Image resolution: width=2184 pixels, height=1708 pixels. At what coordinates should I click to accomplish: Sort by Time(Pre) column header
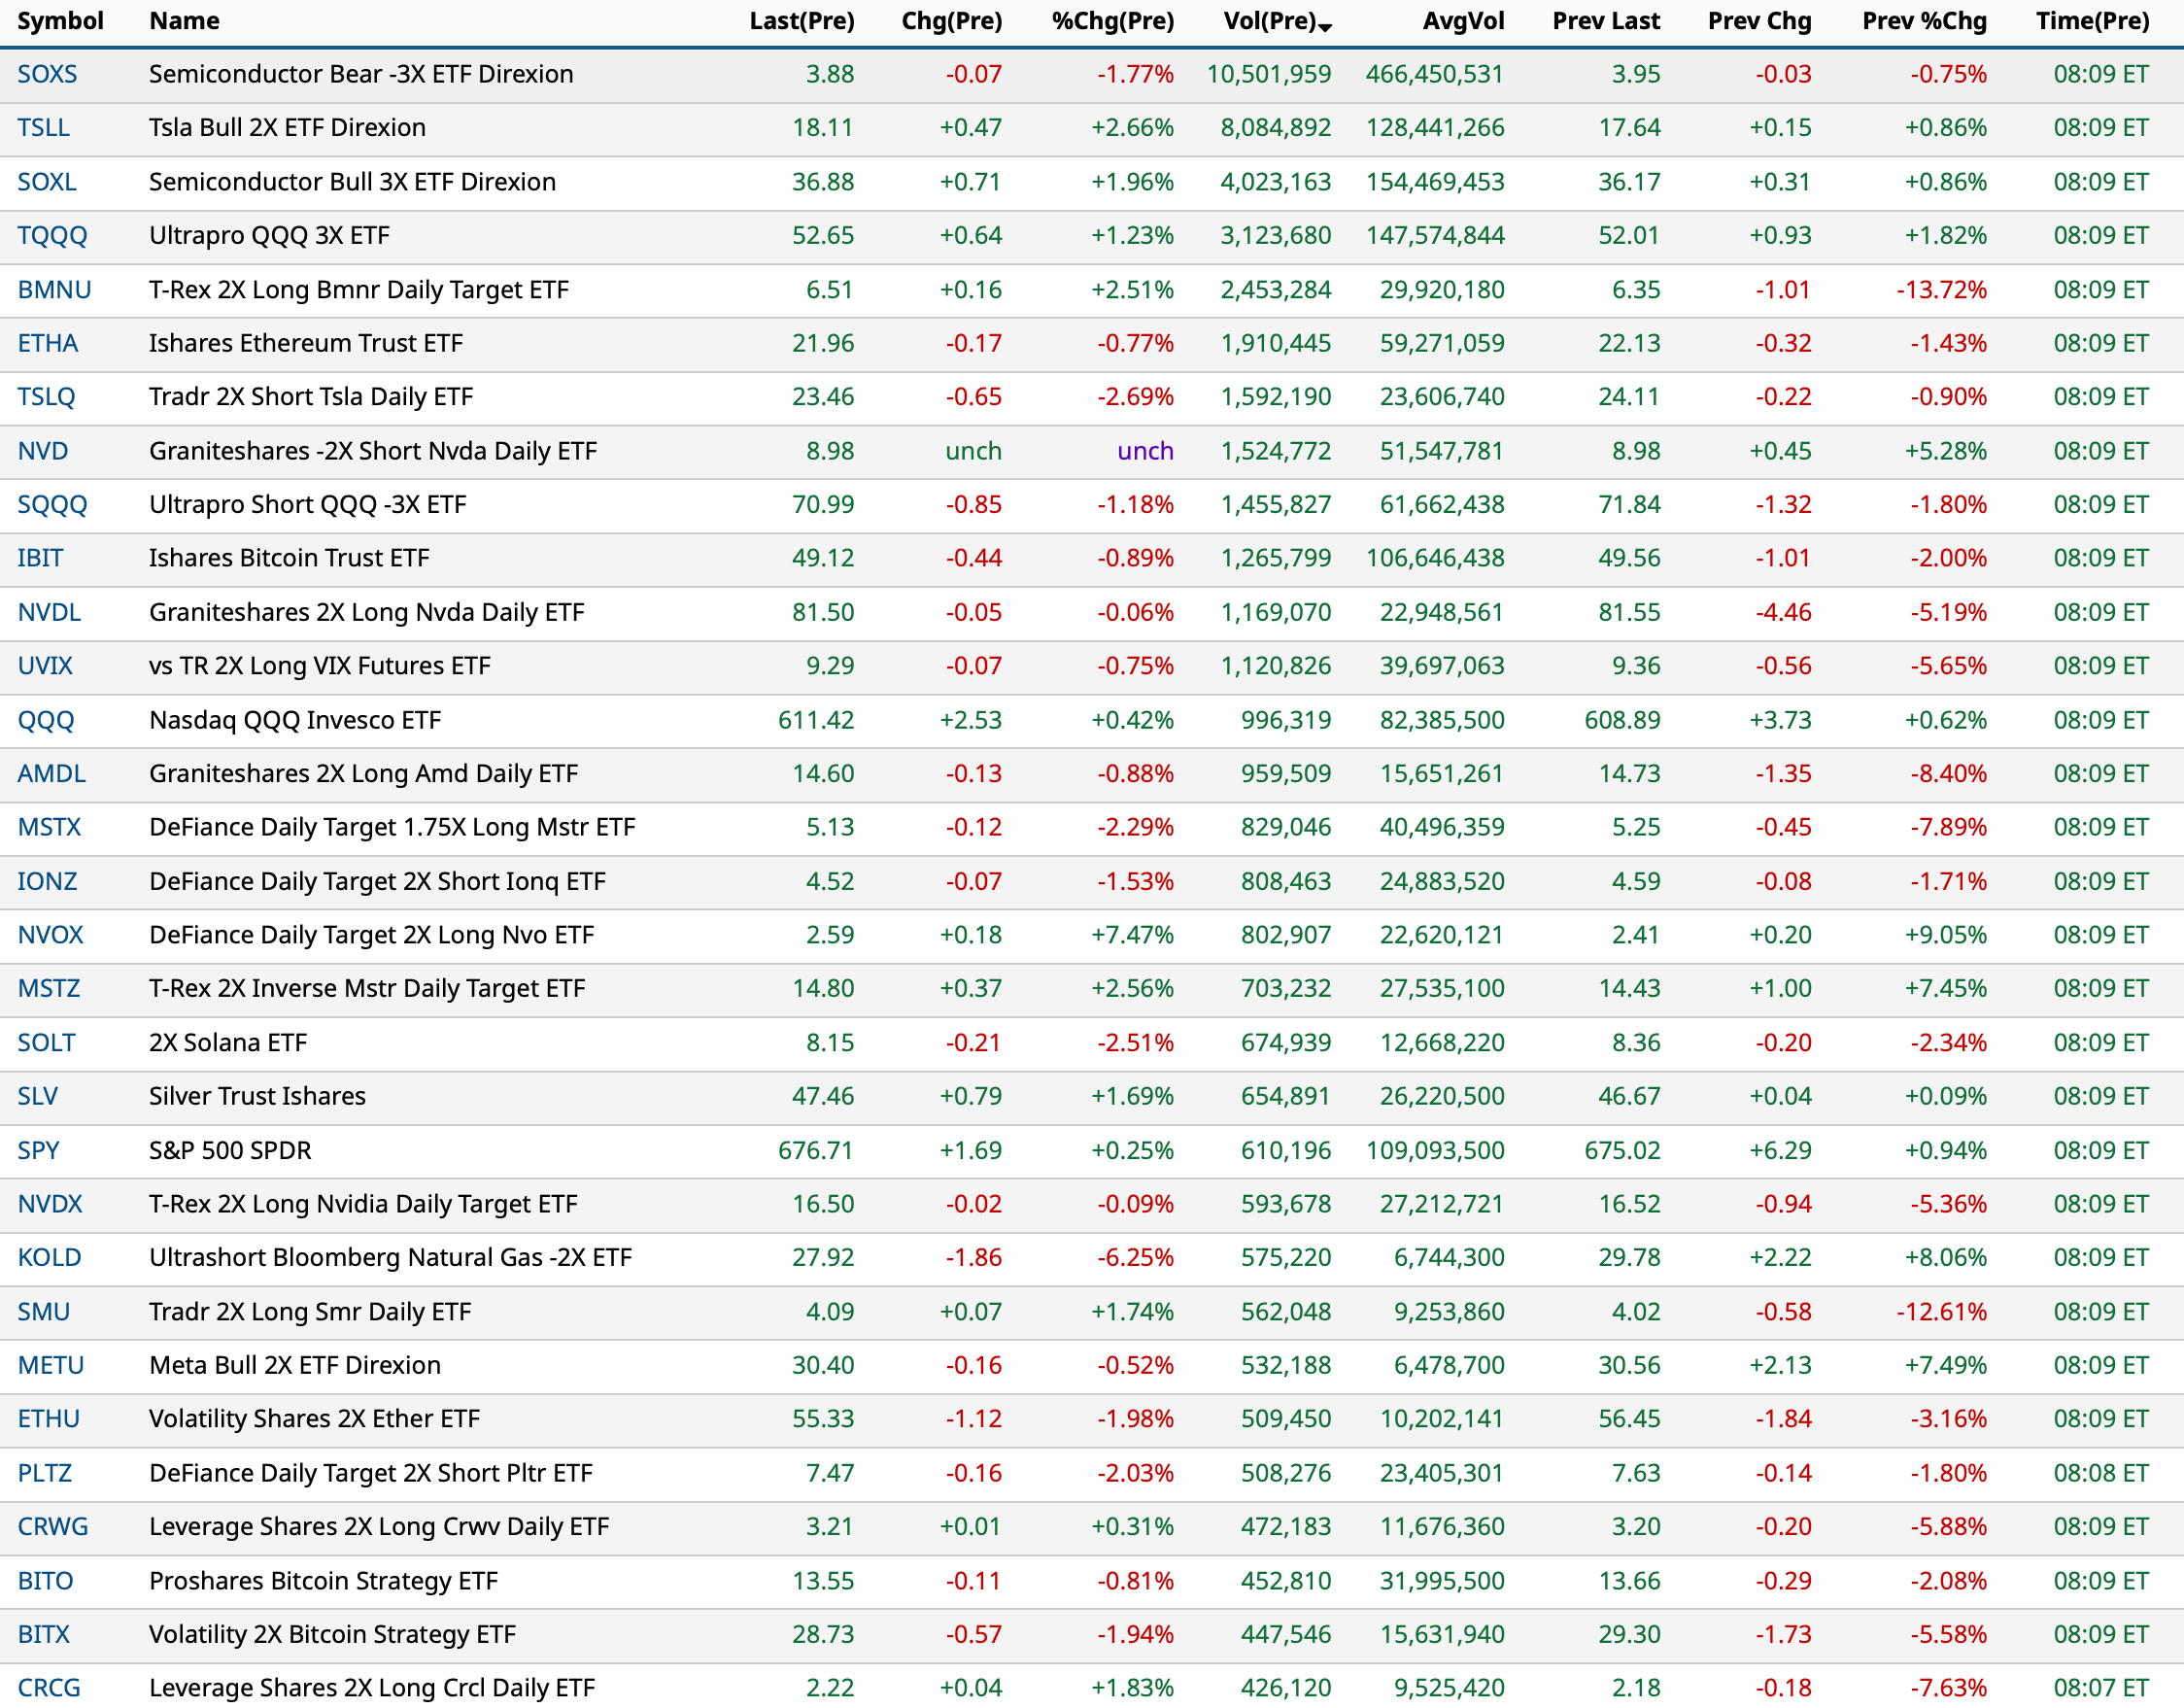(x=2091, y=21)
